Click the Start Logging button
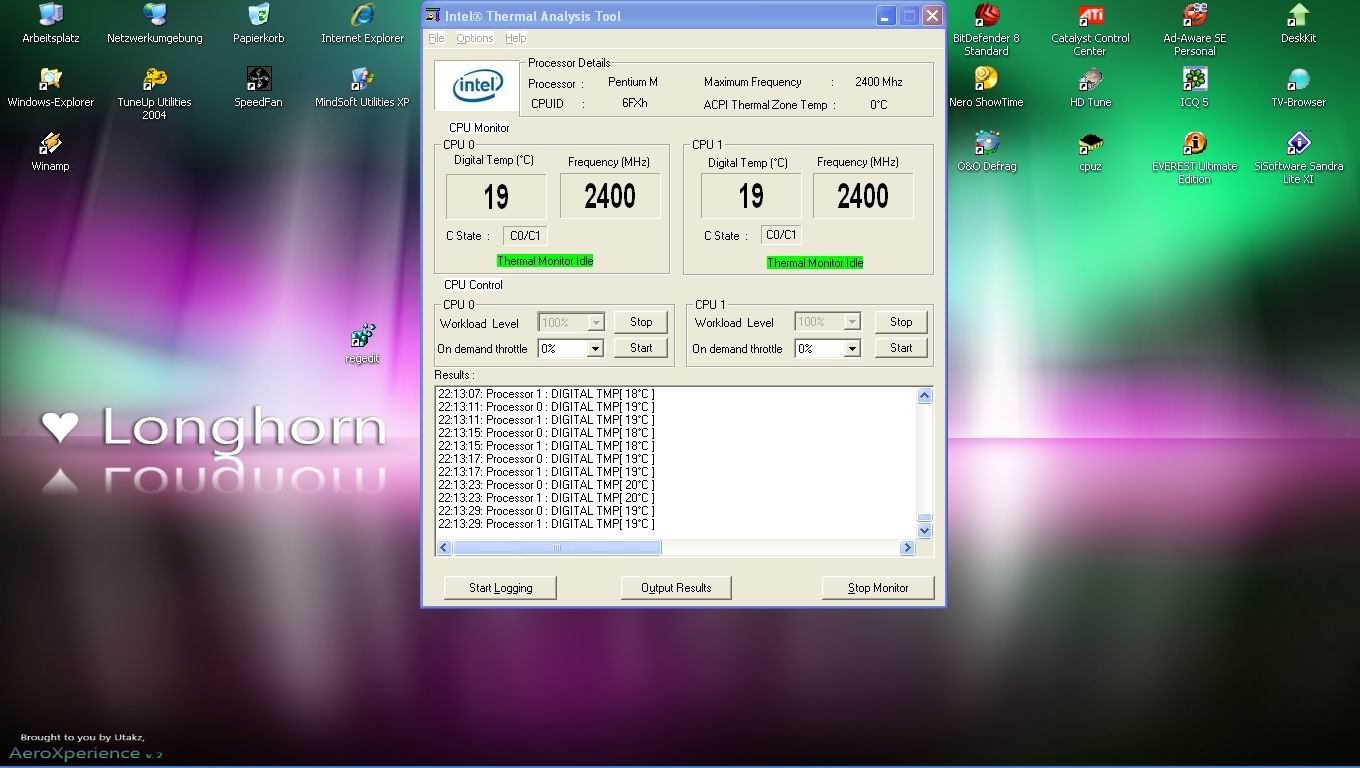The image size is (1360, 768). coord(500,588)
